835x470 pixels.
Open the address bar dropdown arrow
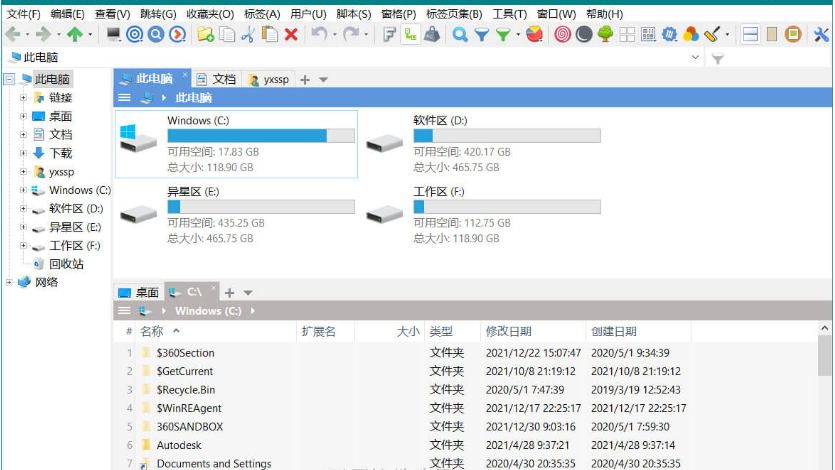pos(697,59)
